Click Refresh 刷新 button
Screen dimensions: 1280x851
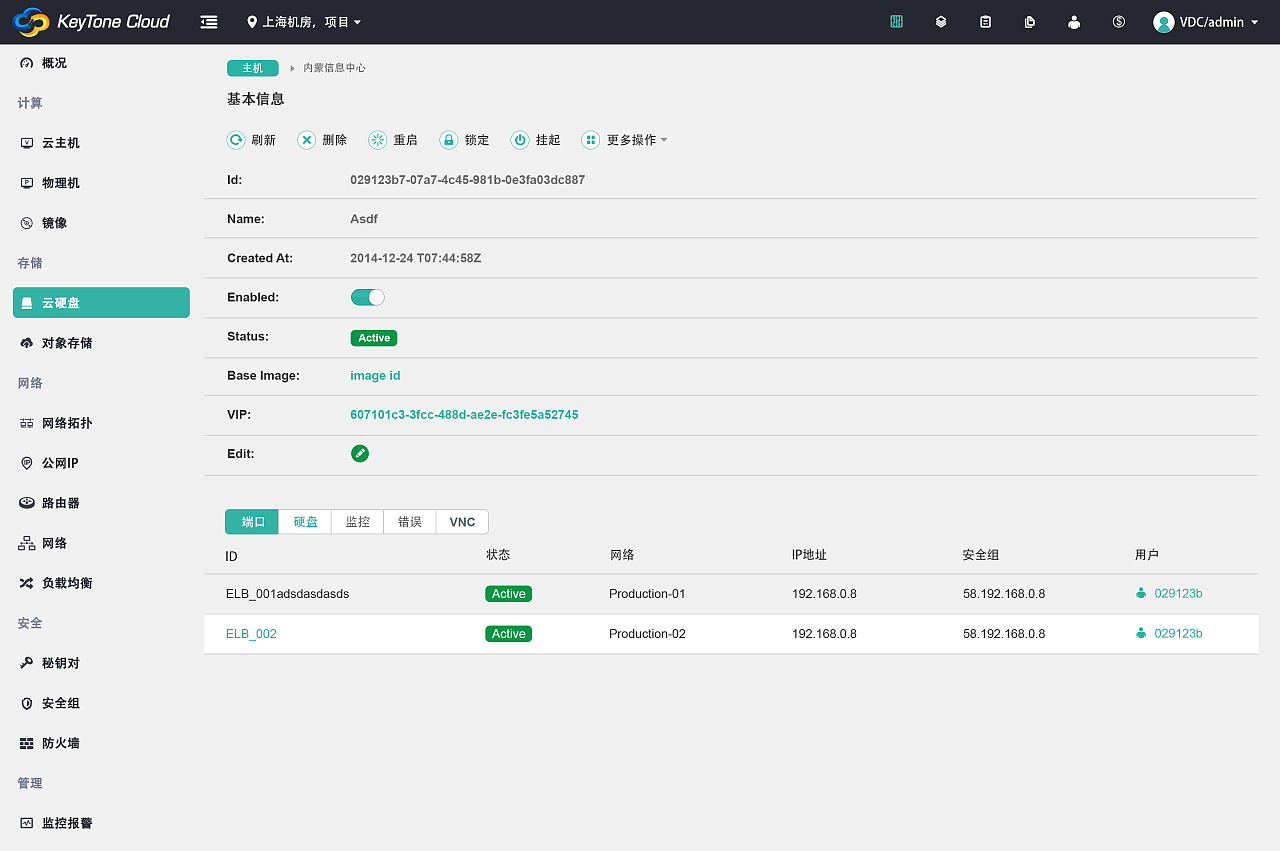coord(252,140)
